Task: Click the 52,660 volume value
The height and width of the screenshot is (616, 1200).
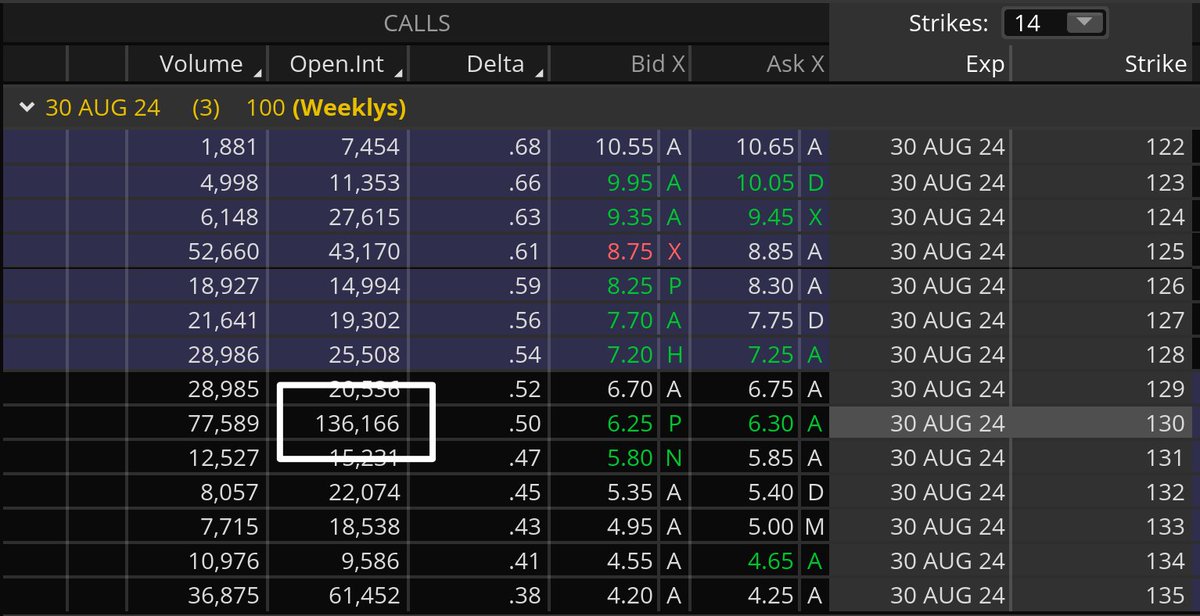Action: point(222,252)
